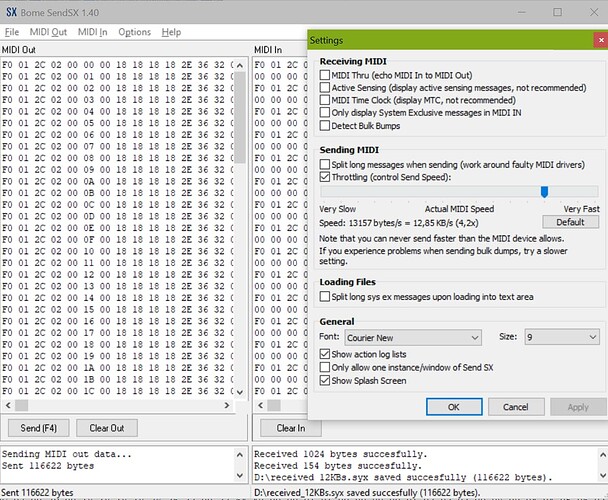
Task: Click MIDI Out horizontal scroll right arrow
Action: point(227,405)
